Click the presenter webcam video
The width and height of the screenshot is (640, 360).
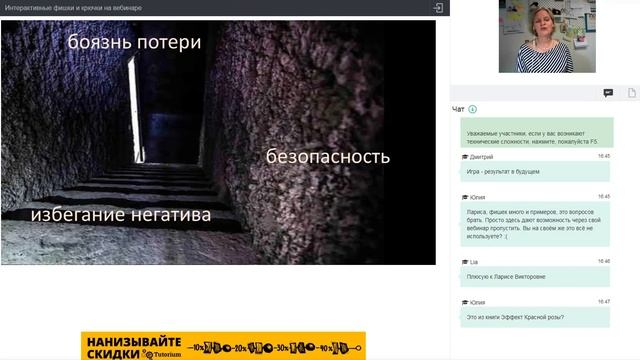pyautogui.click(x=547, y=36)
